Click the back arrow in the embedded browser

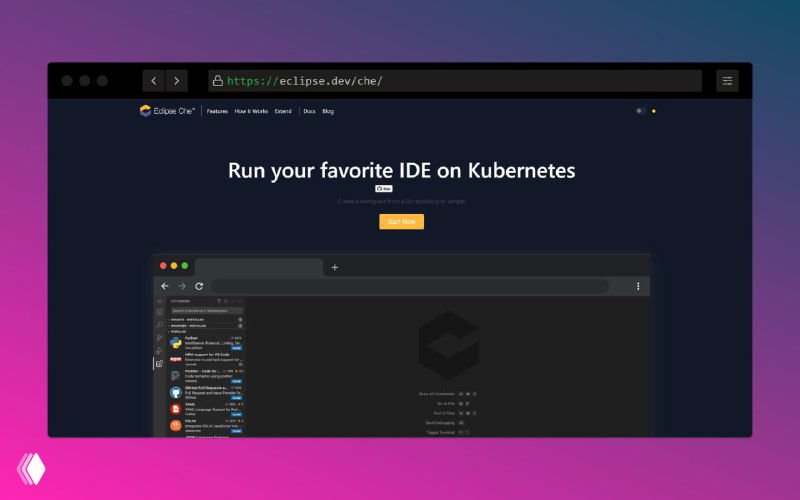(165, 286)
